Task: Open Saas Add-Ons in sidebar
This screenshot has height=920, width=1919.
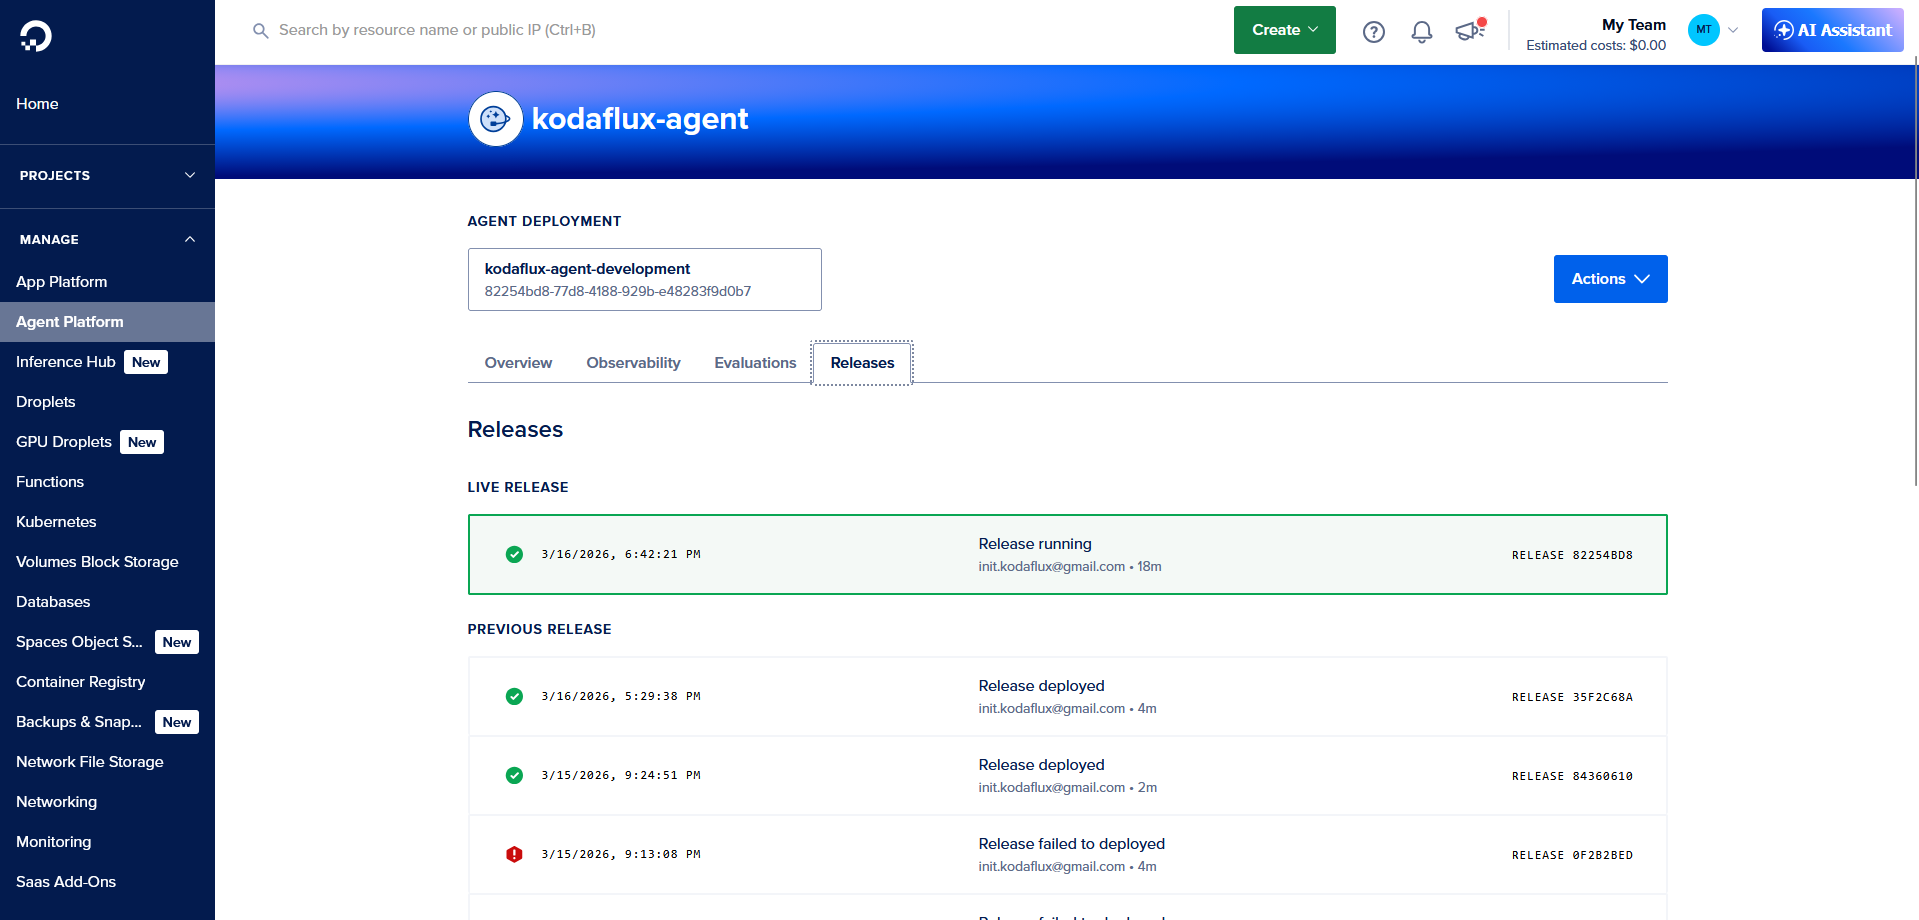Action: 66,882
